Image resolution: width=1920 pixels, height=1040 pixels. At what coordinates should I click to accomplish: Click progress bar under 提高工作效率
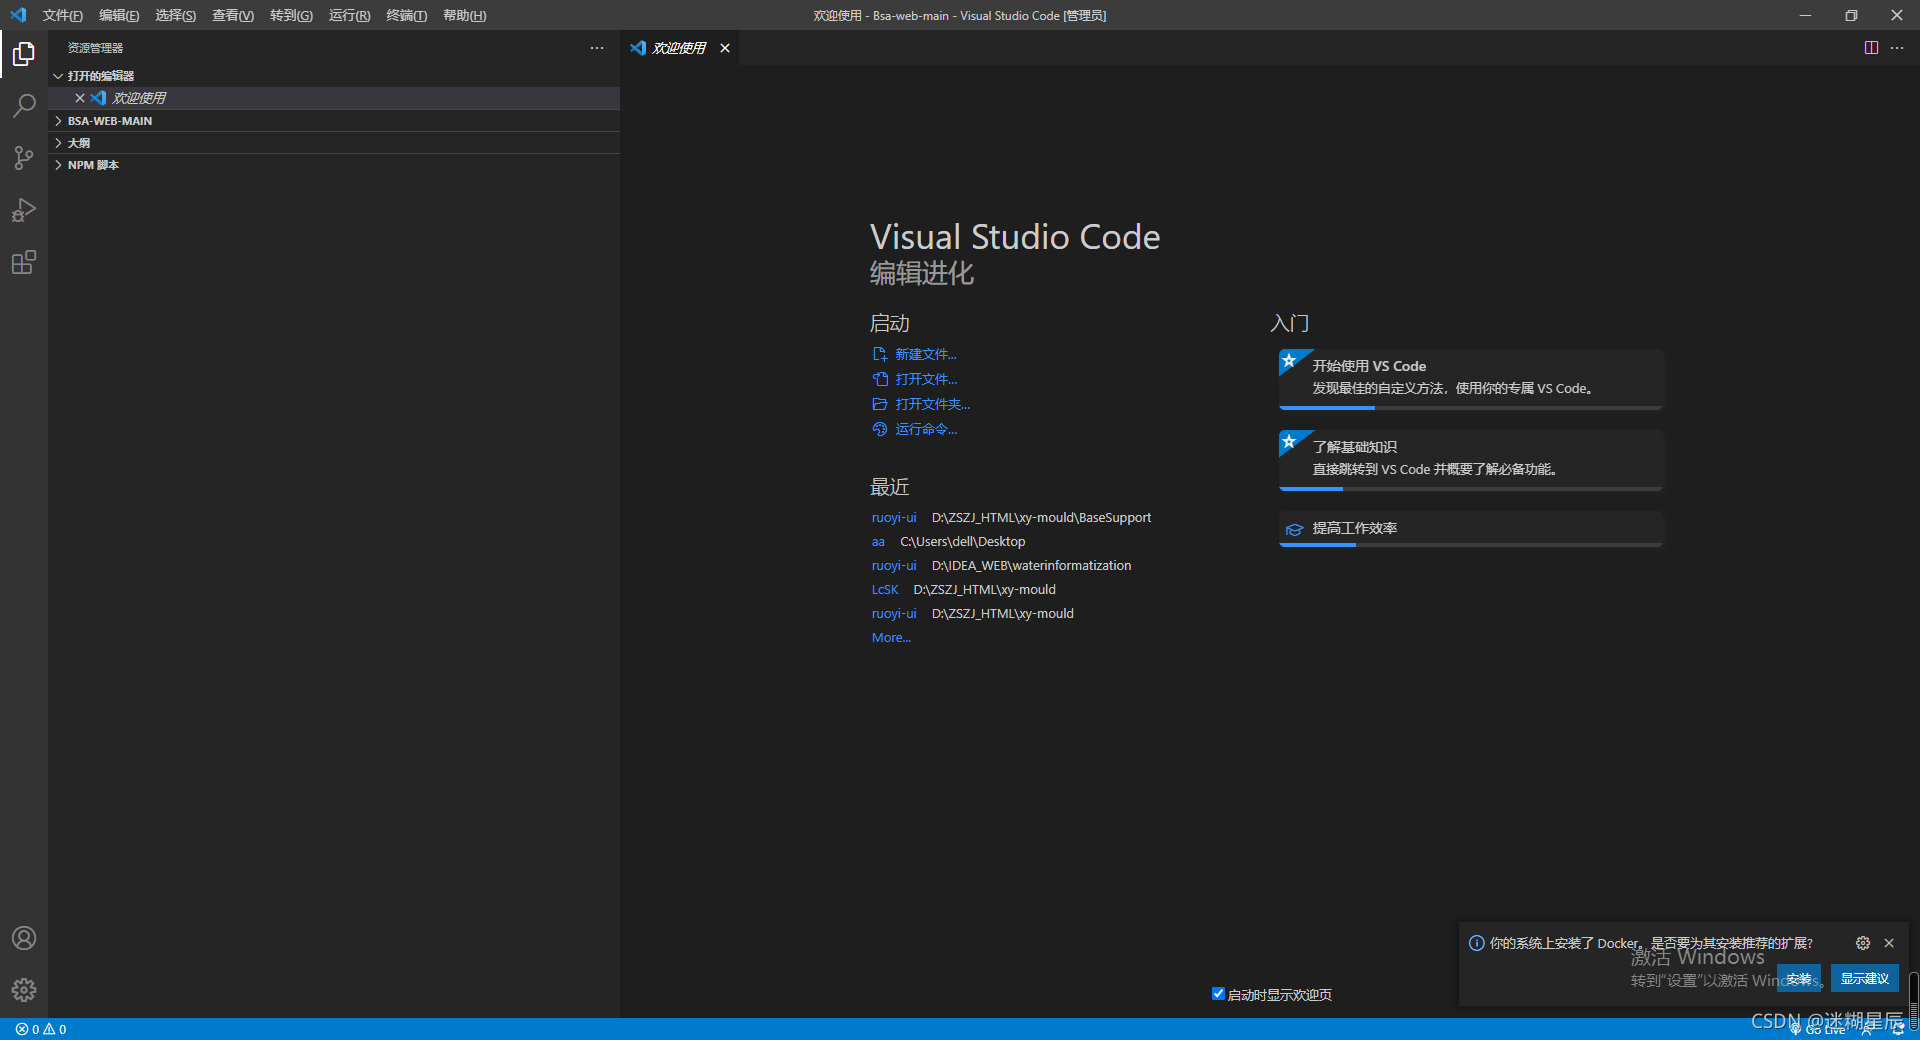pos(1471,545)
